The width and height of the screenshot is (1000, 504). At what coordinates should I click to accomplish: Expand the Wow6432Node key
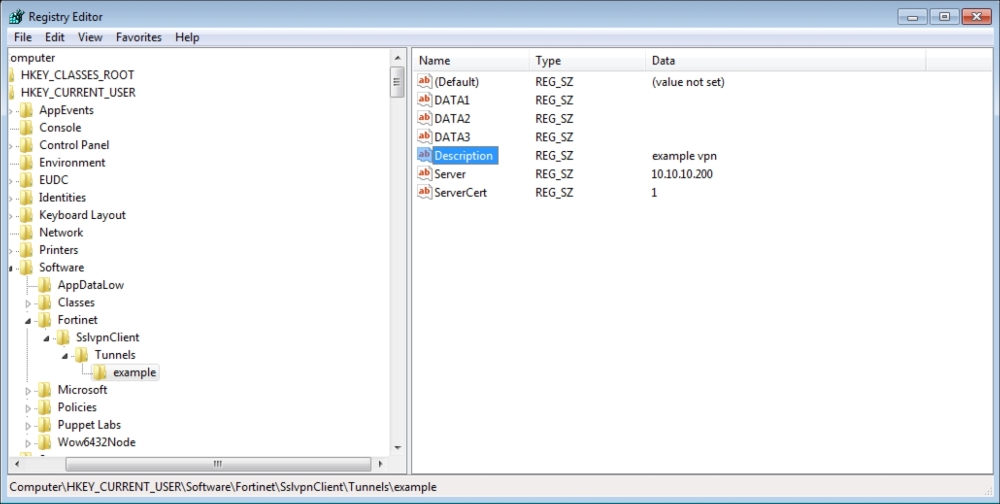click(x=29, y=442)
